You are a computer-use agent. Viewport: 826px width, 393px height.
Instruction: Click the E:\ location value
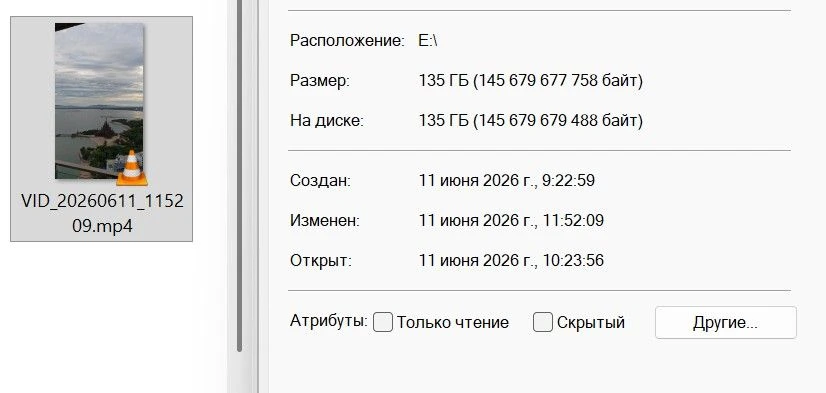(x=428, y=41)
